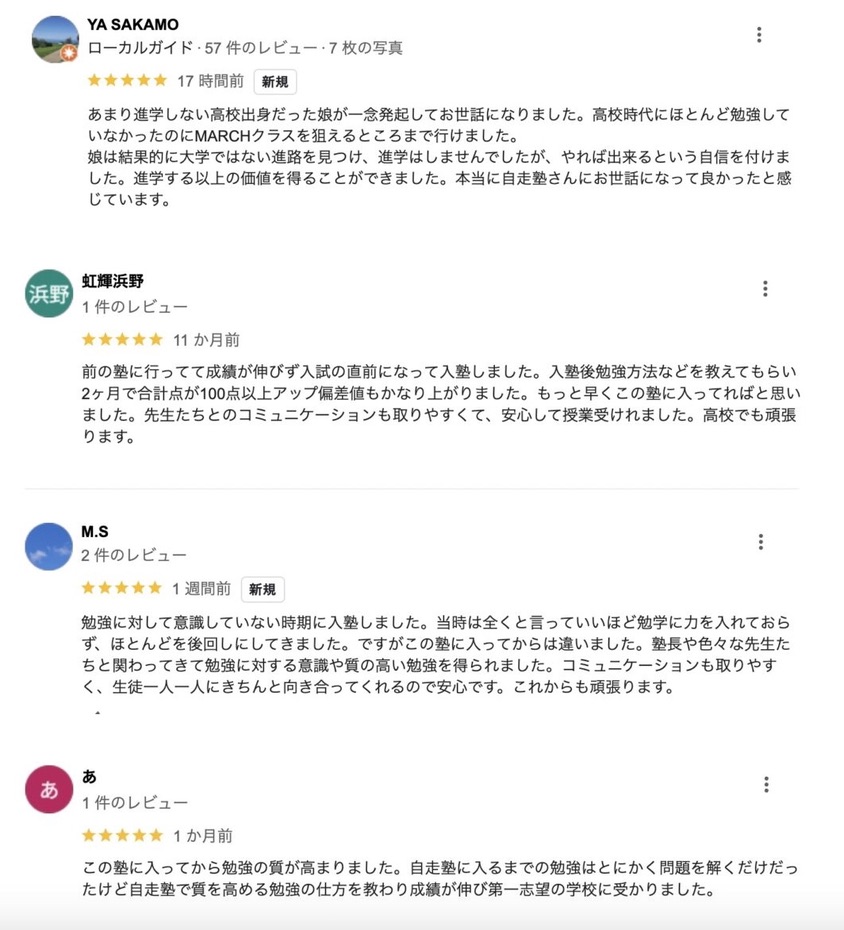Screen dimensions: 844x930
Task: Click the pink あ avatar
Action: [x=49, y=790]
